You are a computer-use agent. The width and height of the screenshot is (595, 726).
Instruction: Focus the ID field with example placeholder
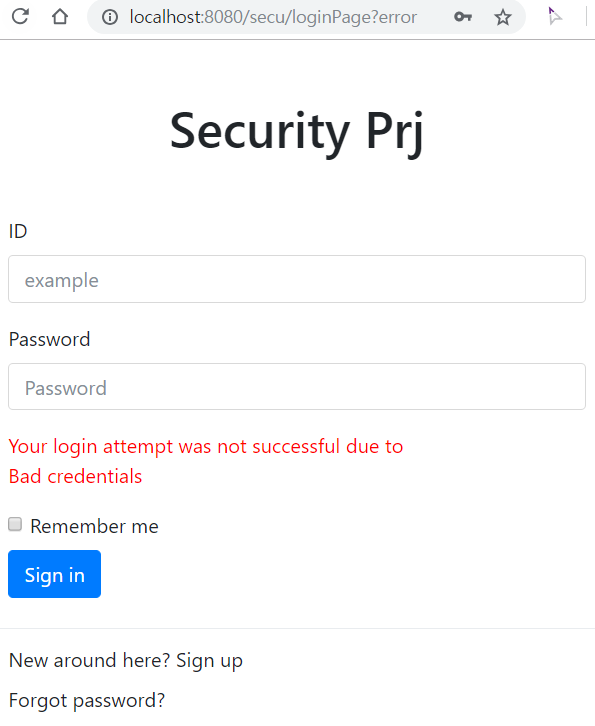(x=297, y=279)
